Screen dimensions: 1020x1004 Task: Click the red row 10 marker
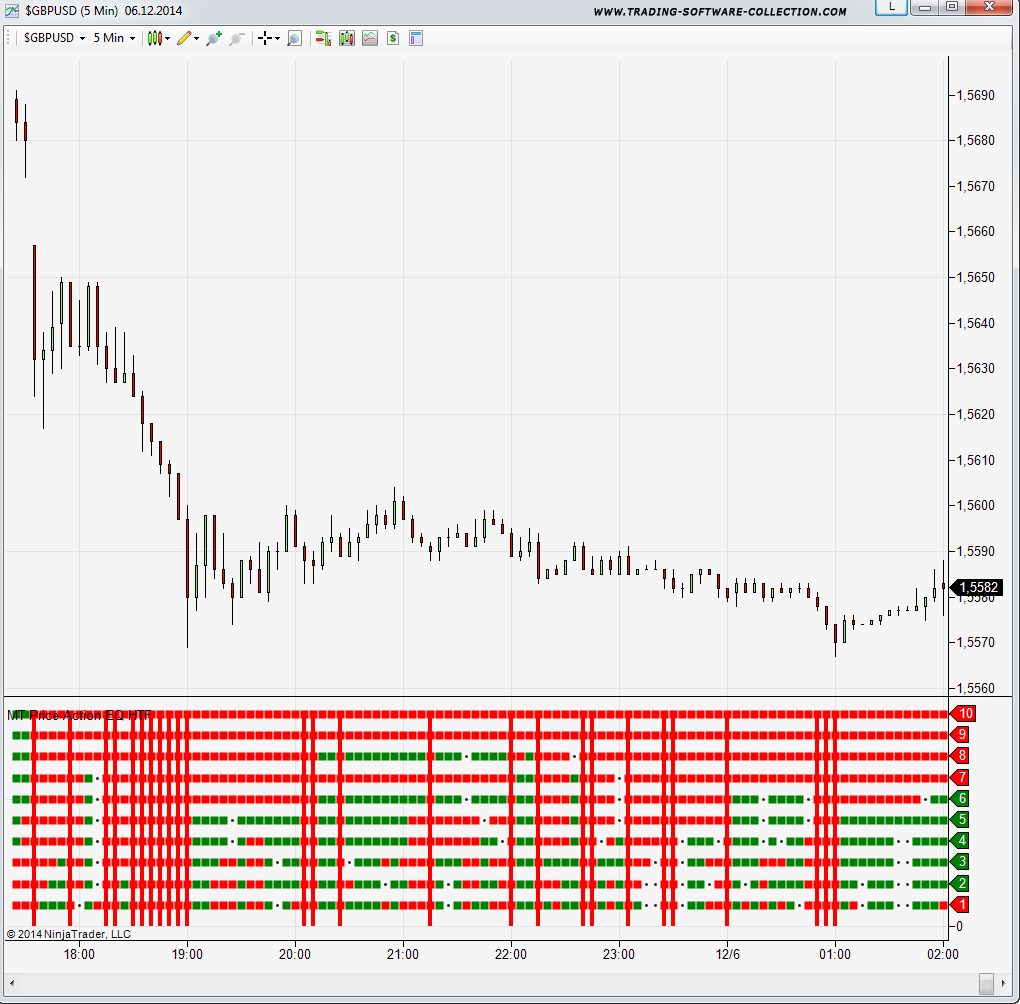point(965,714)
